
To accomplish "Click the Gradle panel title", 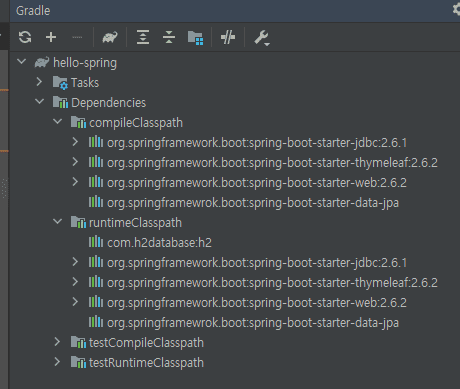I will pyautogui.click(x=33, y=11).
